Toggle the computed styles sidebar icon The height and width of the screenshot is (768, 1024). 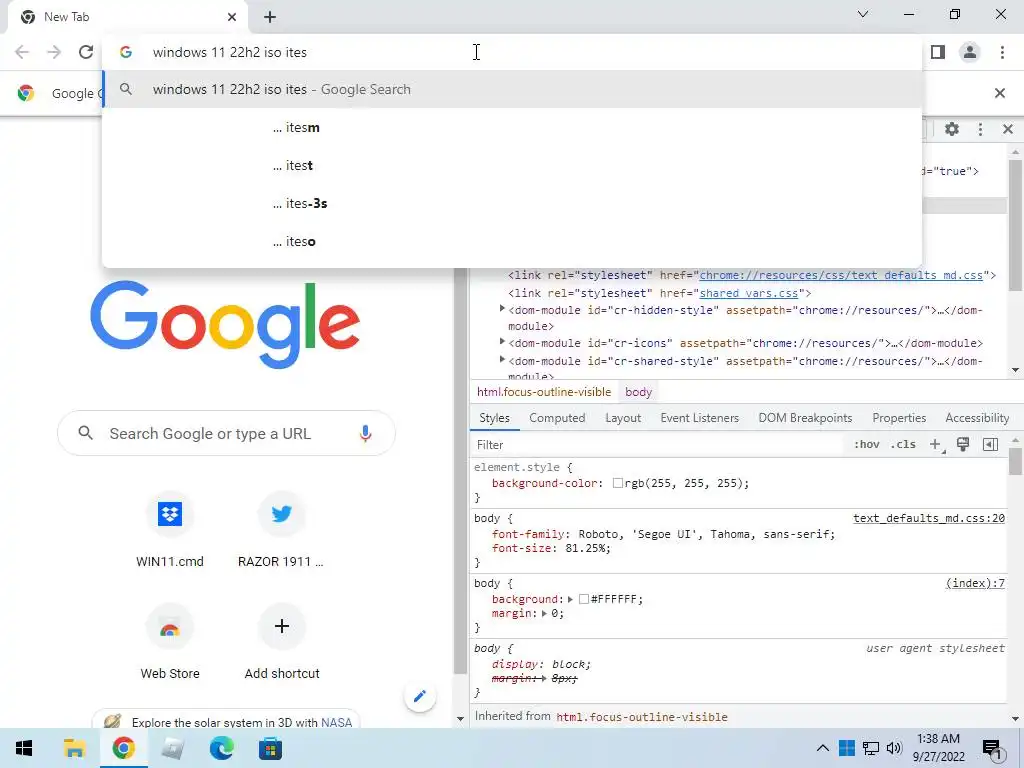click(x=991, y=445)
